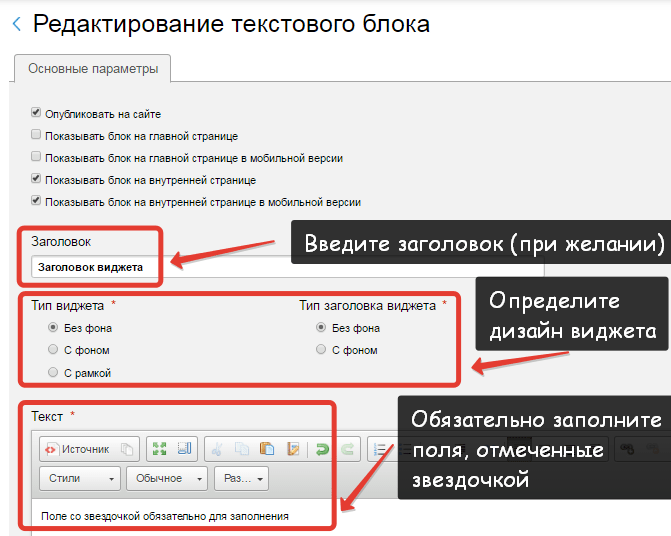Open the 'Раз...' font size dropdown
The image size is (671, 536).
tap(244, 479)
